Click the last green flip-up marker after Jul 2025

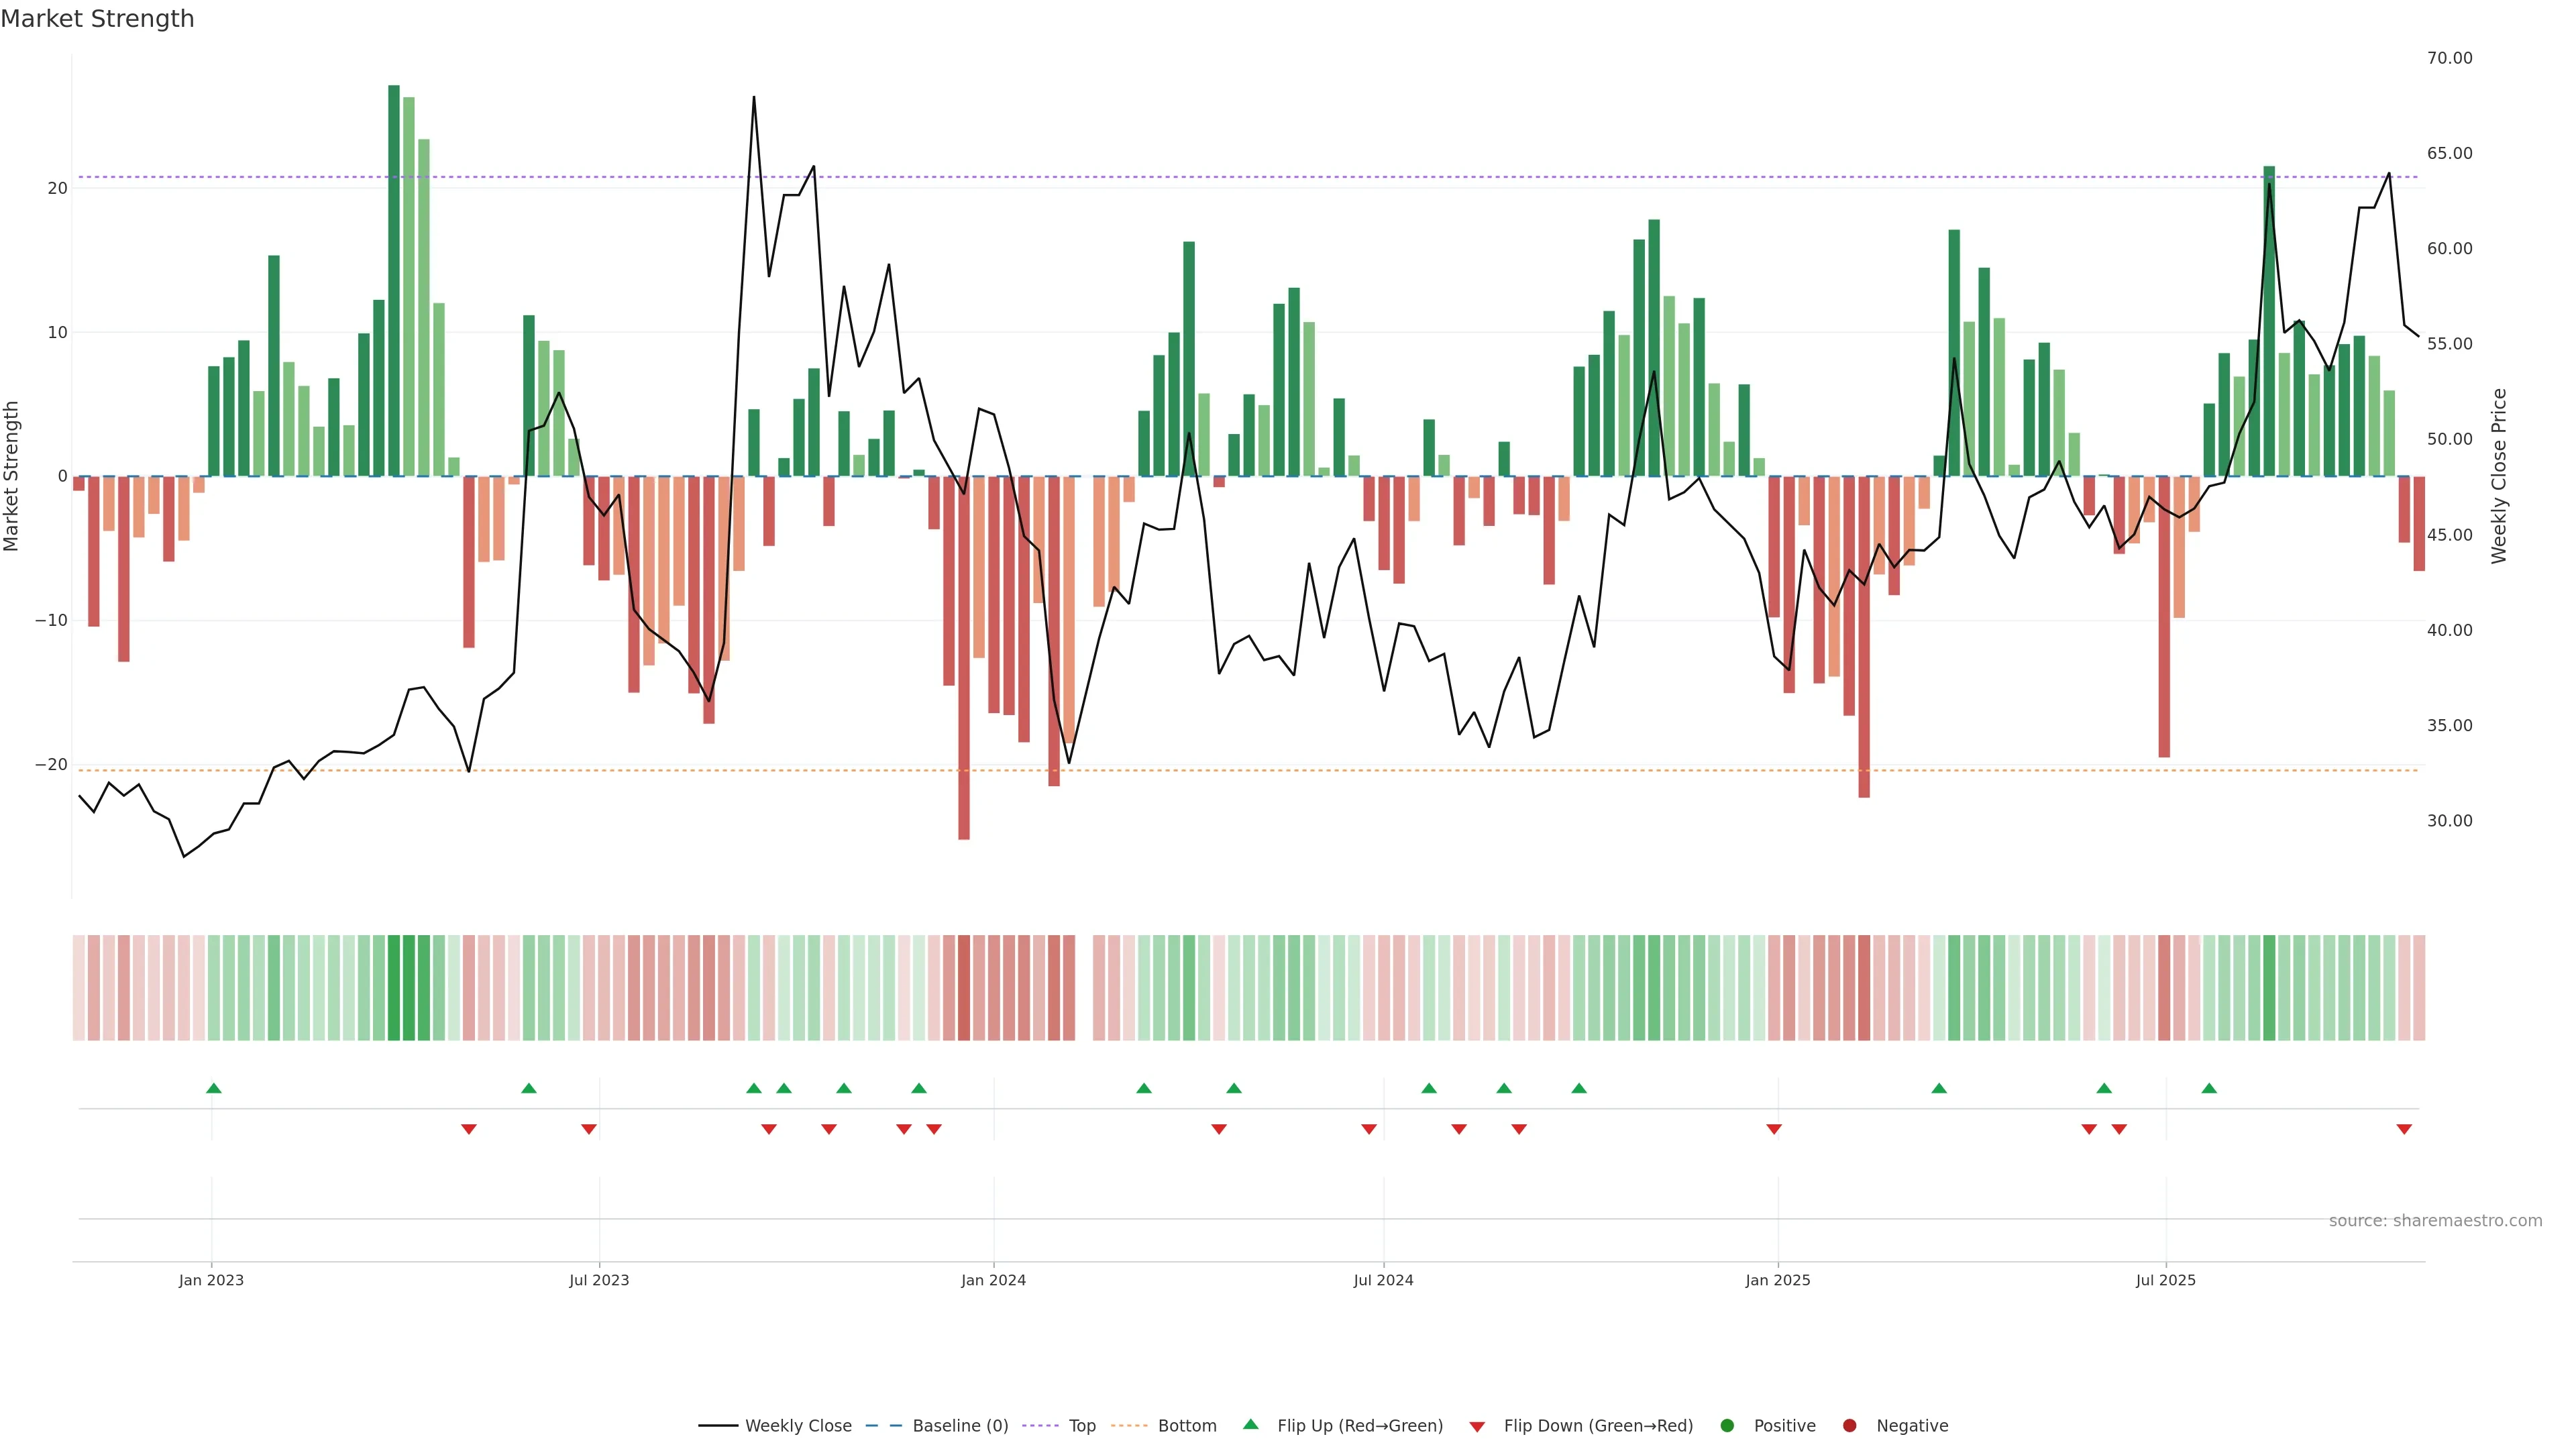pos(2209,1088)
